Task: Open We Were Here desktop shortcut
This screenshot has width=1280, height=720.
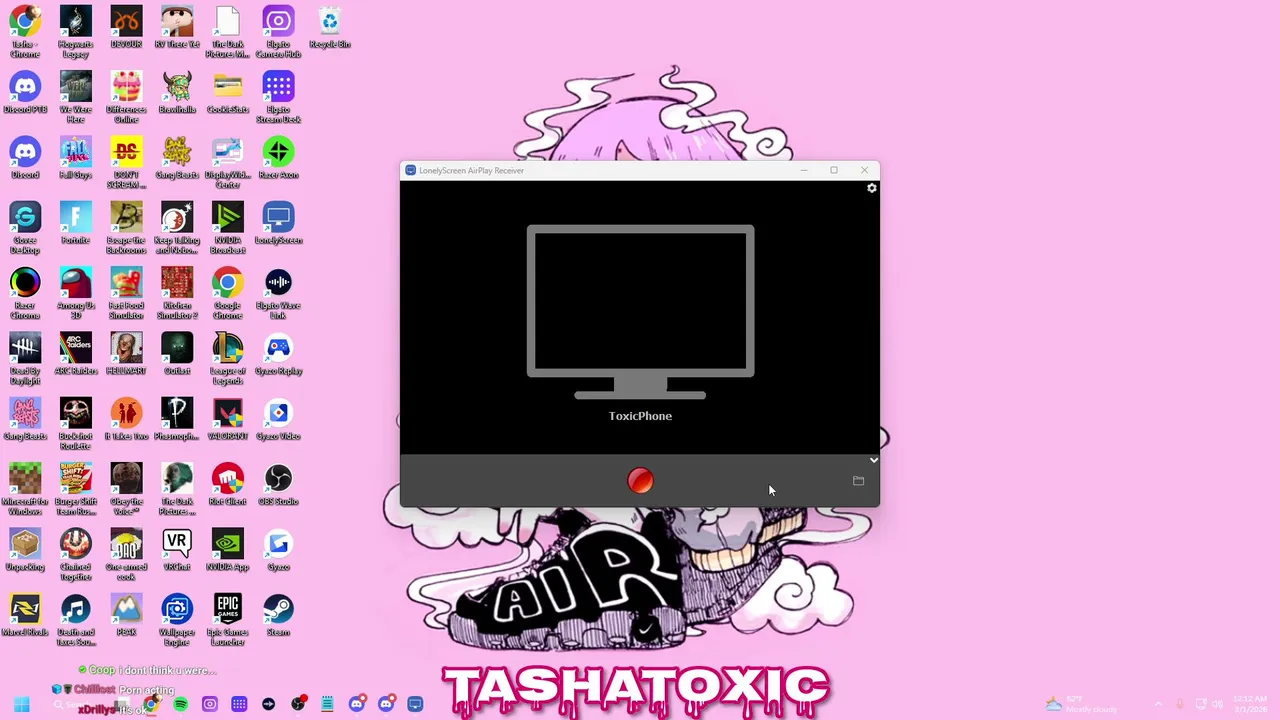Action: coord(76,95)
